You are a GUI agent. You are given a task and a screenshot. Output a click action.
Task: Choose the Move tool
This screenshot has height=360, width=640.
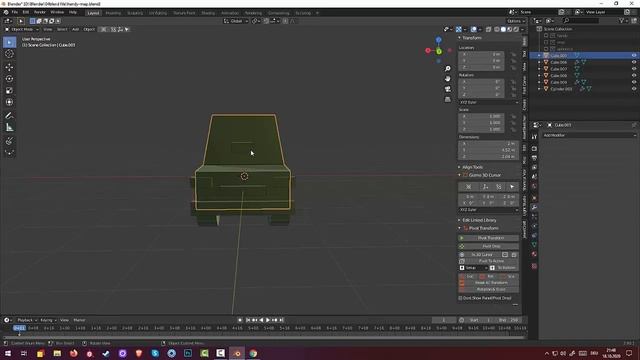click(x=9, y=67)
